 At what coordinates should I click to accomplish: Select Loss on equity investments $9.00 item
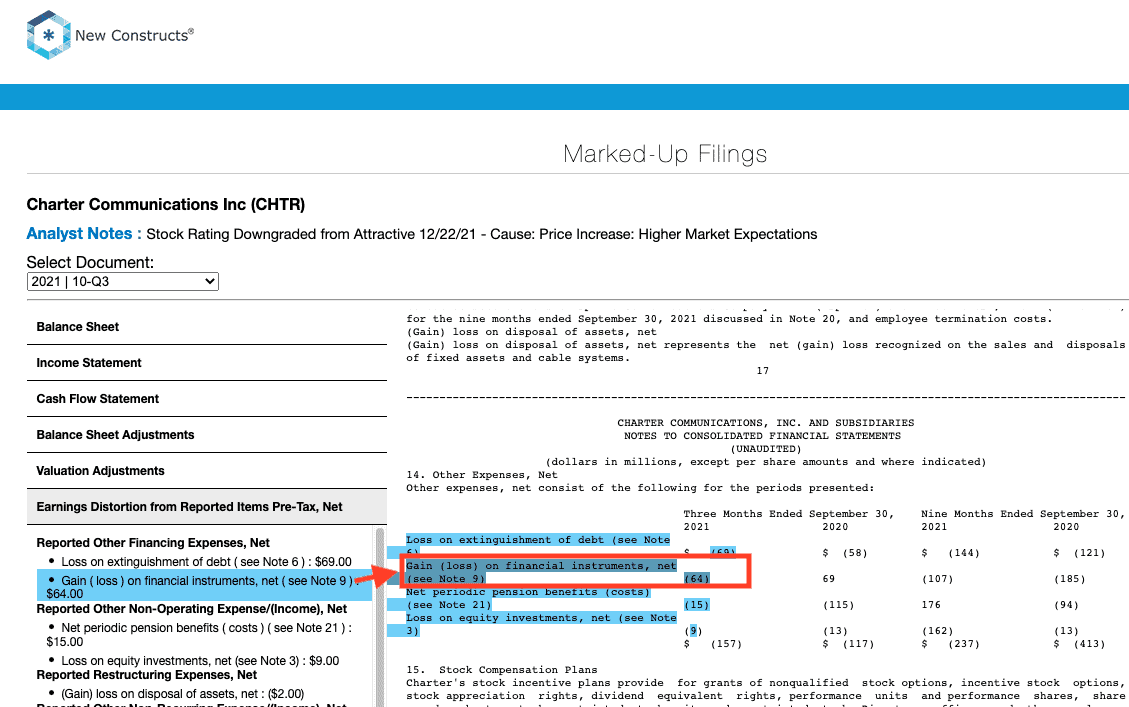pos(193,660)
